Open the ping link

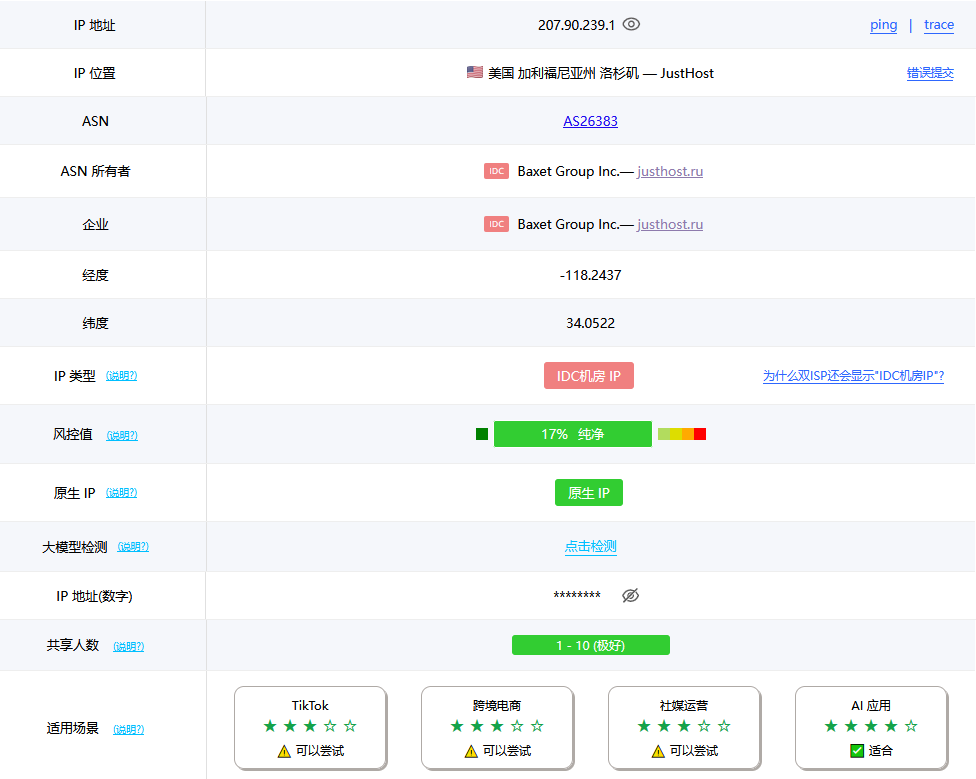point(883,25)
